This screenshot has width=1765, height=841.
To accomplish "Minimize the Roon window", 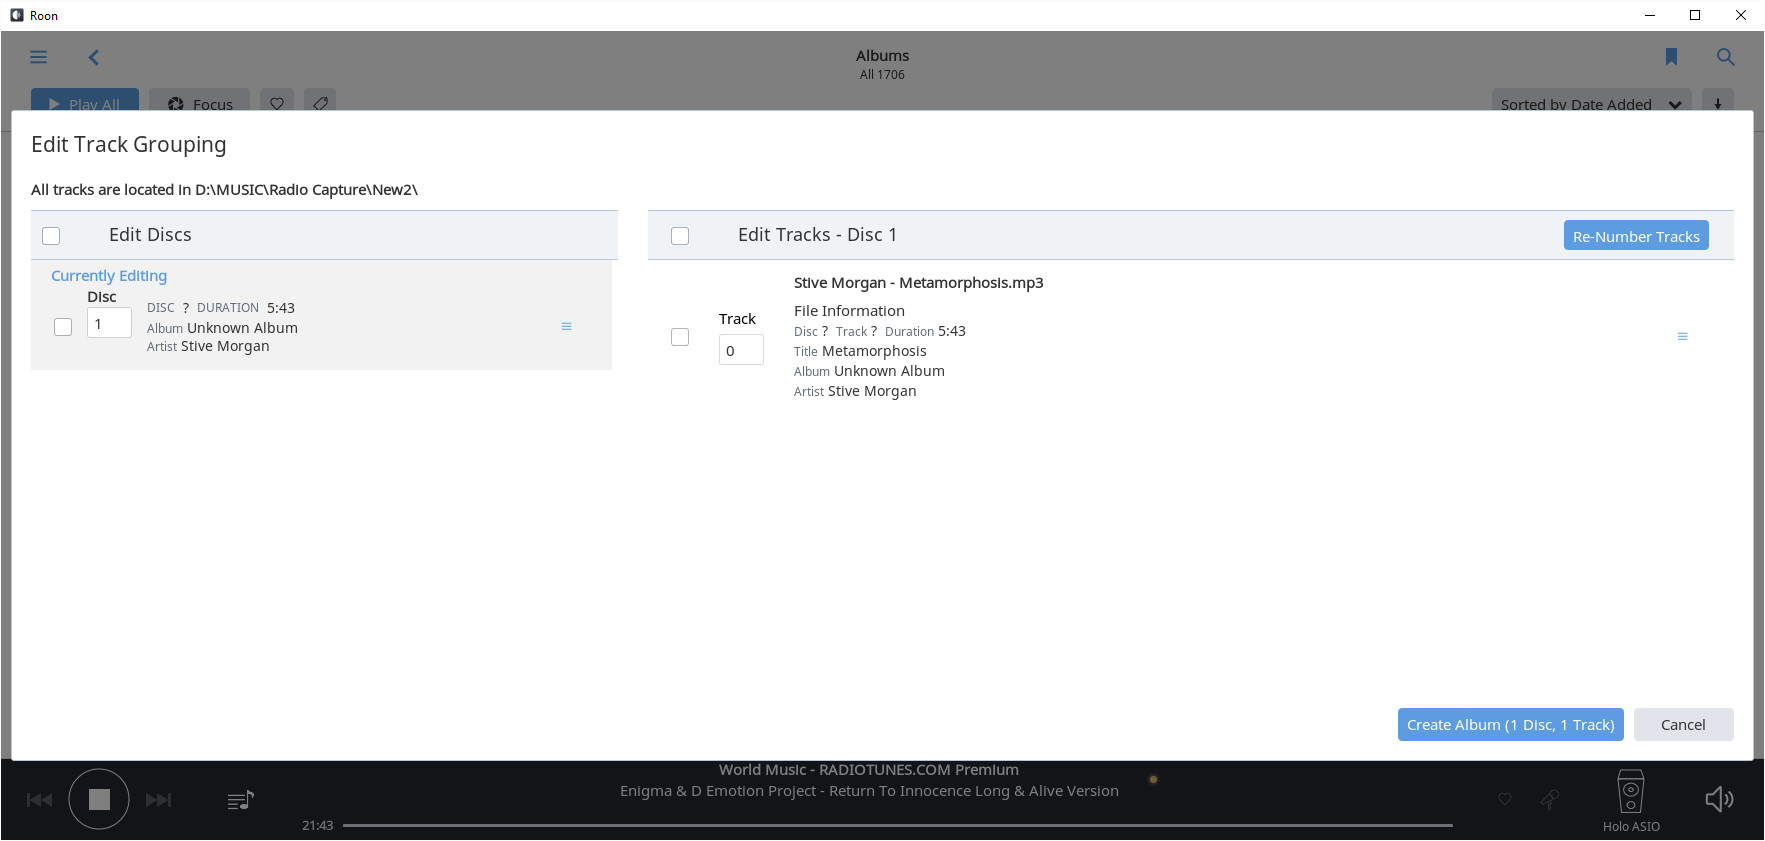I will pos(1650,15).
